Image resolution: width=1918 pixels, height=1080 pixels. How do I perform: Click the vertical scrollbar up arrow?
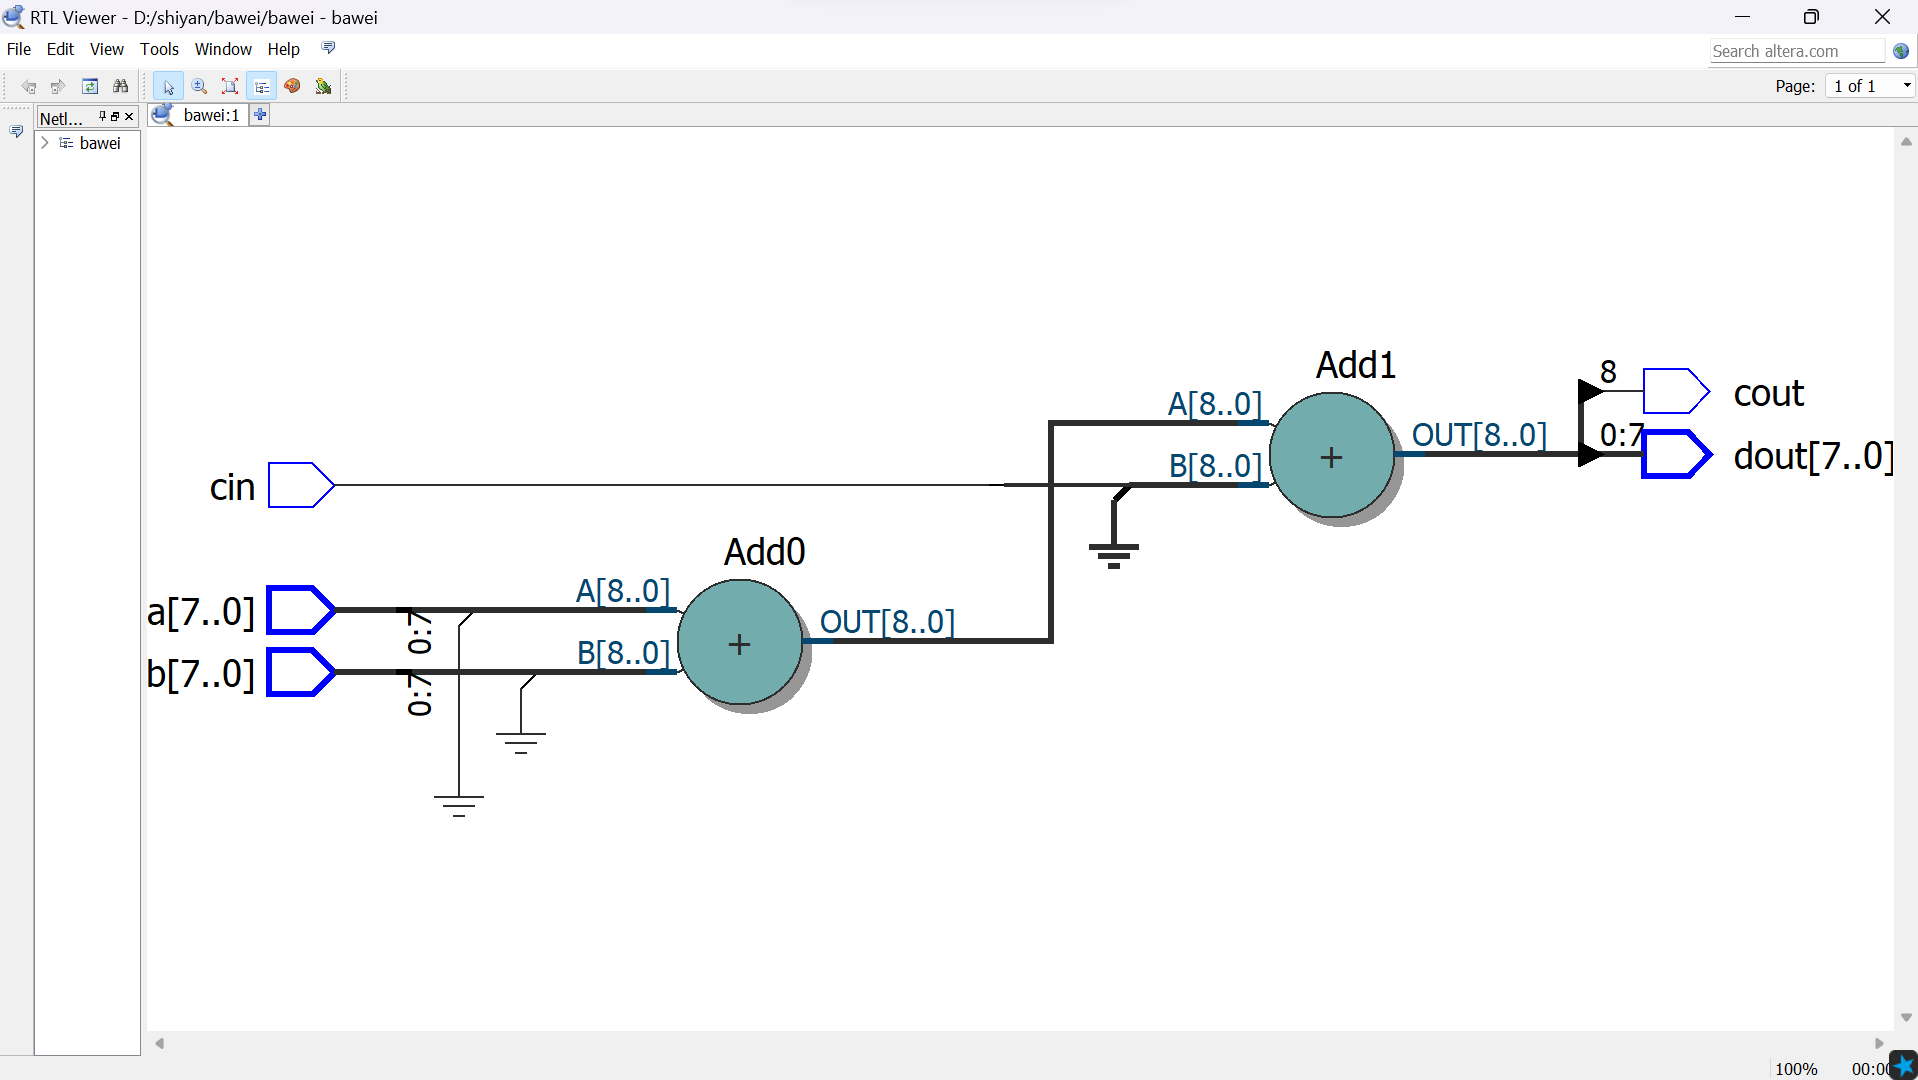tap(1906, 142)
